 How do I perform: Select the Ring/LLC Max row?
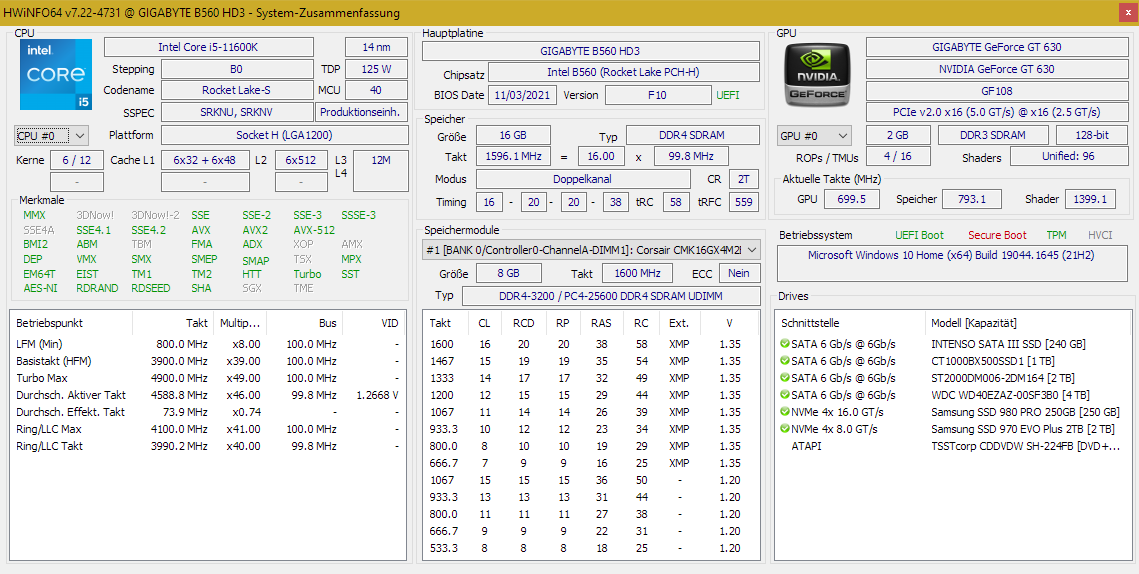[208, 429]
